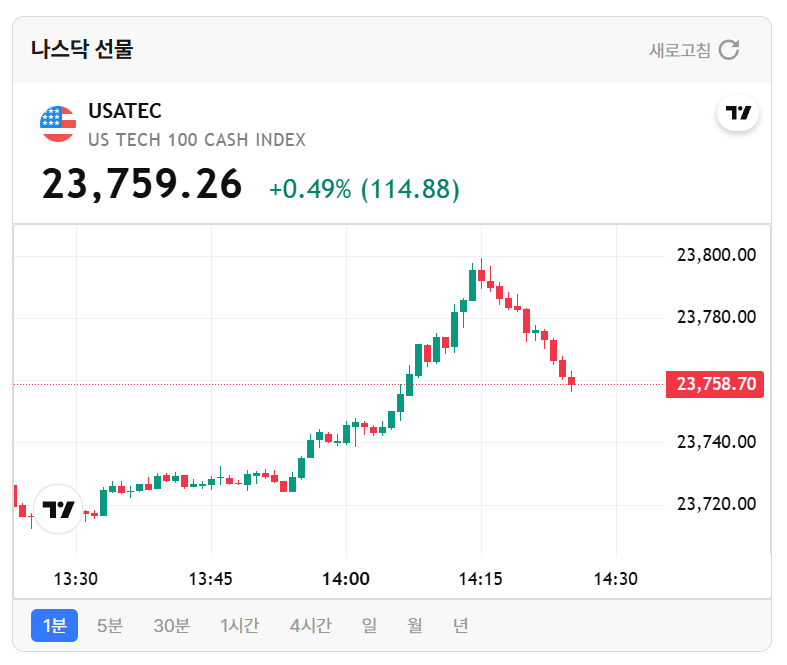The image size is (787, 665).
Task: Switch chart to 일 (daily) view
Action: 369,626
